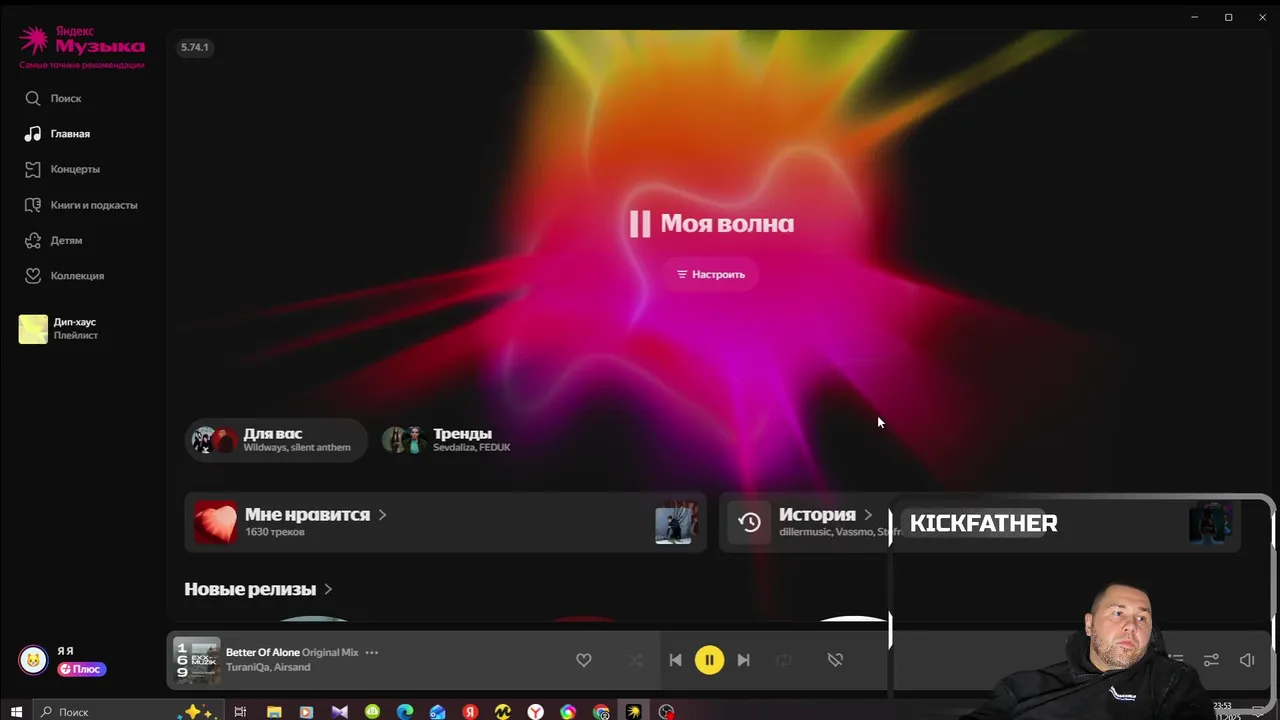Open the red Яндекс icon on taskbar
Image resolution: width=1280 pixels, height=720 pixels.
click(x=470, y=712)
